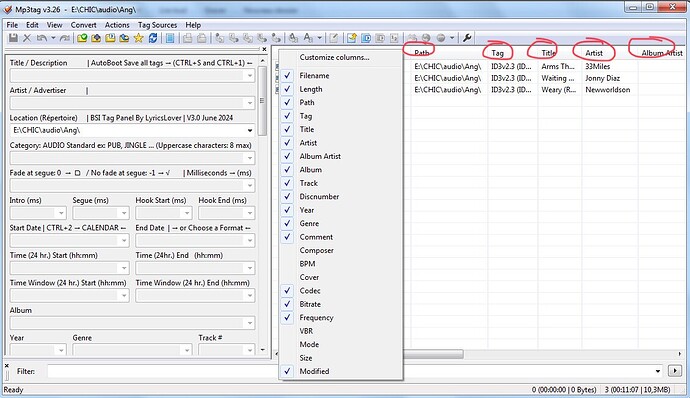
Task: Open Options via the wrench icon
Action: pyautogui.click(x=467, y=38)
